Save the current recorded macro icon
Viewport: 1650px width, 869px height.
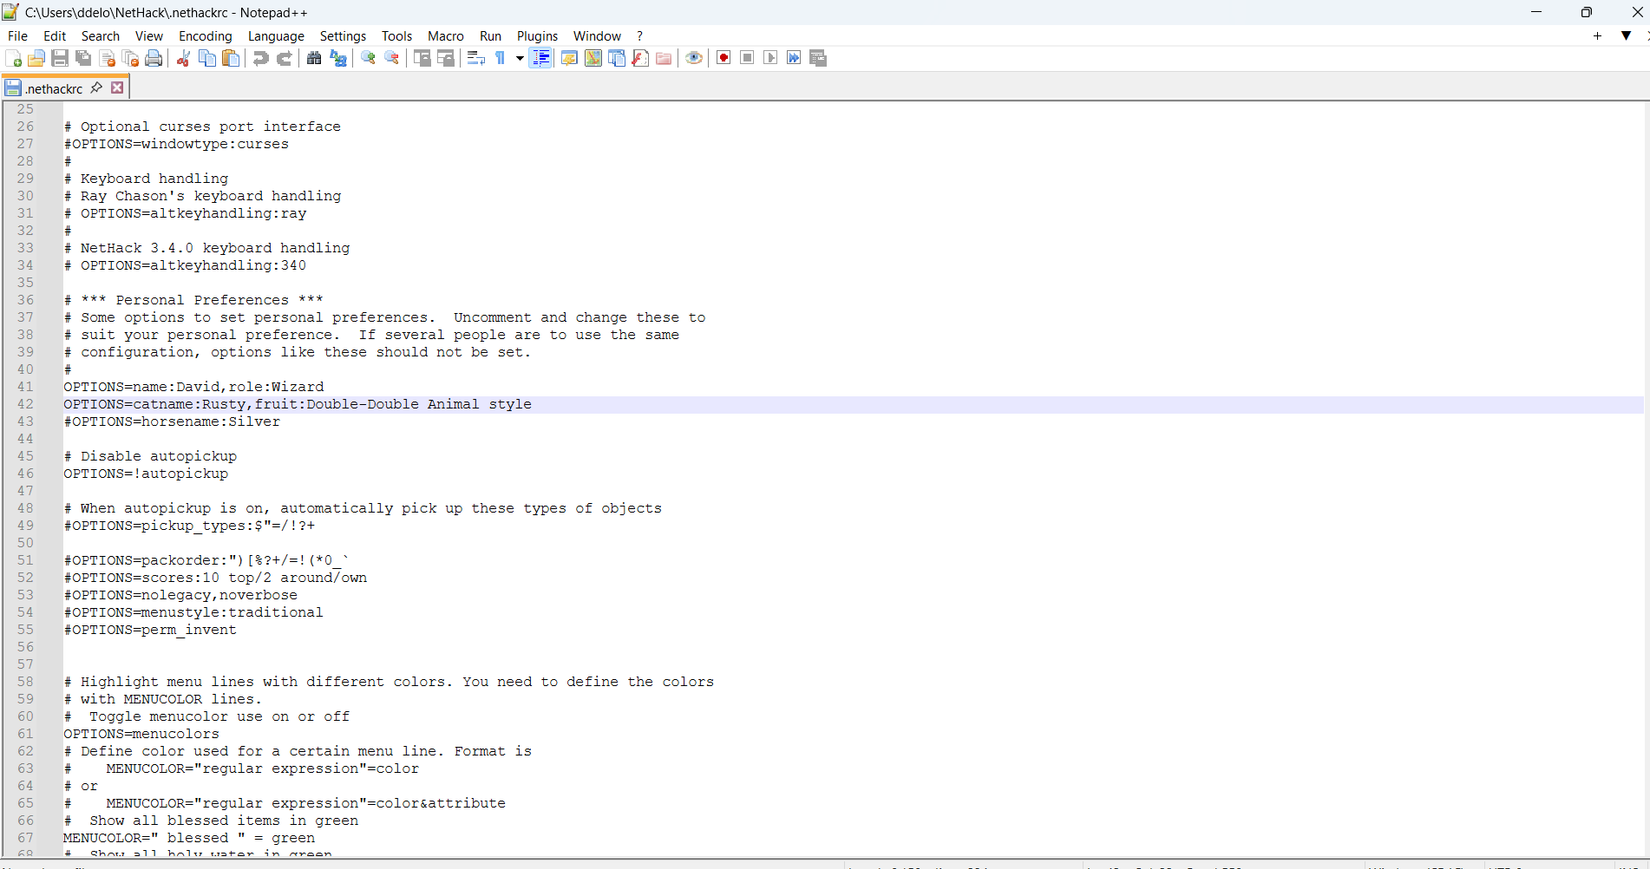point(818,58)
